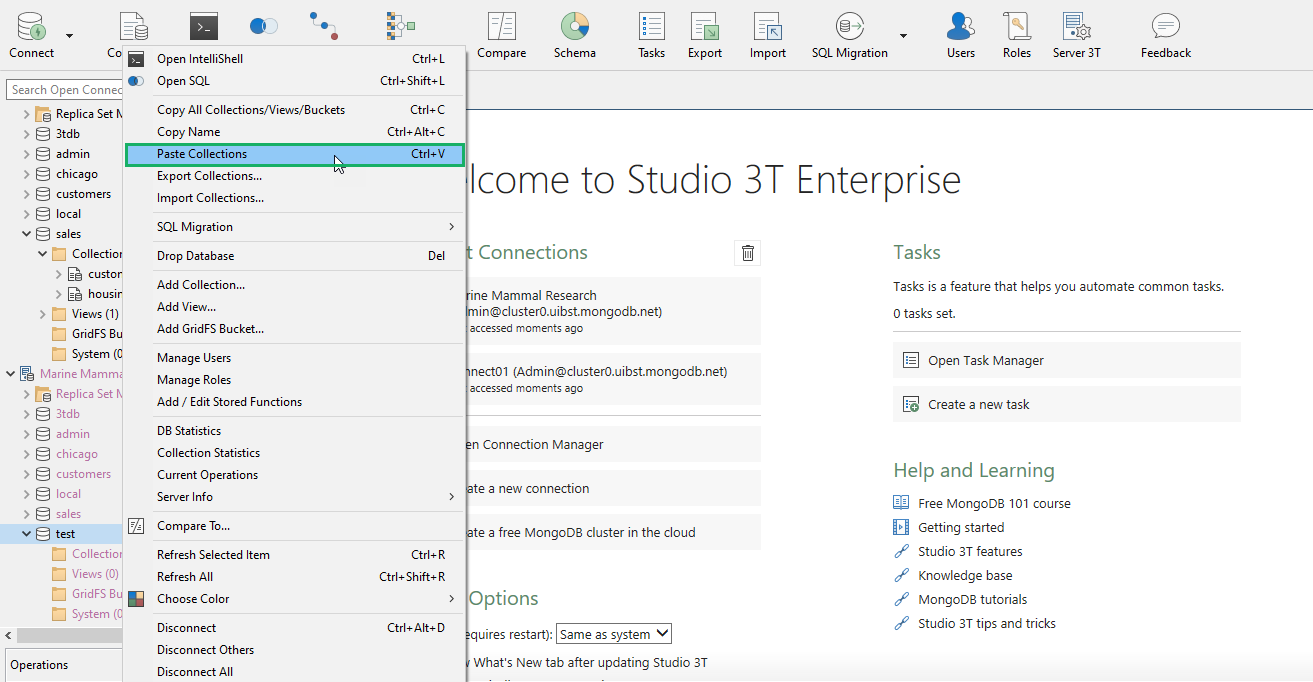The image size is (1313, 682).
Task: Click "Open Task Manager"
Action: point(986,359)
